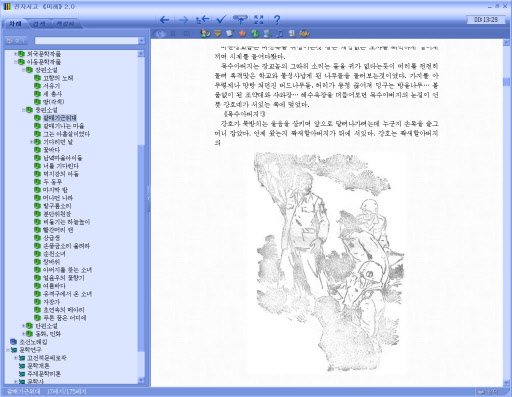Viewport: 512px width, 397px height.
Task: Select 세 총사 in the tree
Action: click(52, 94)
